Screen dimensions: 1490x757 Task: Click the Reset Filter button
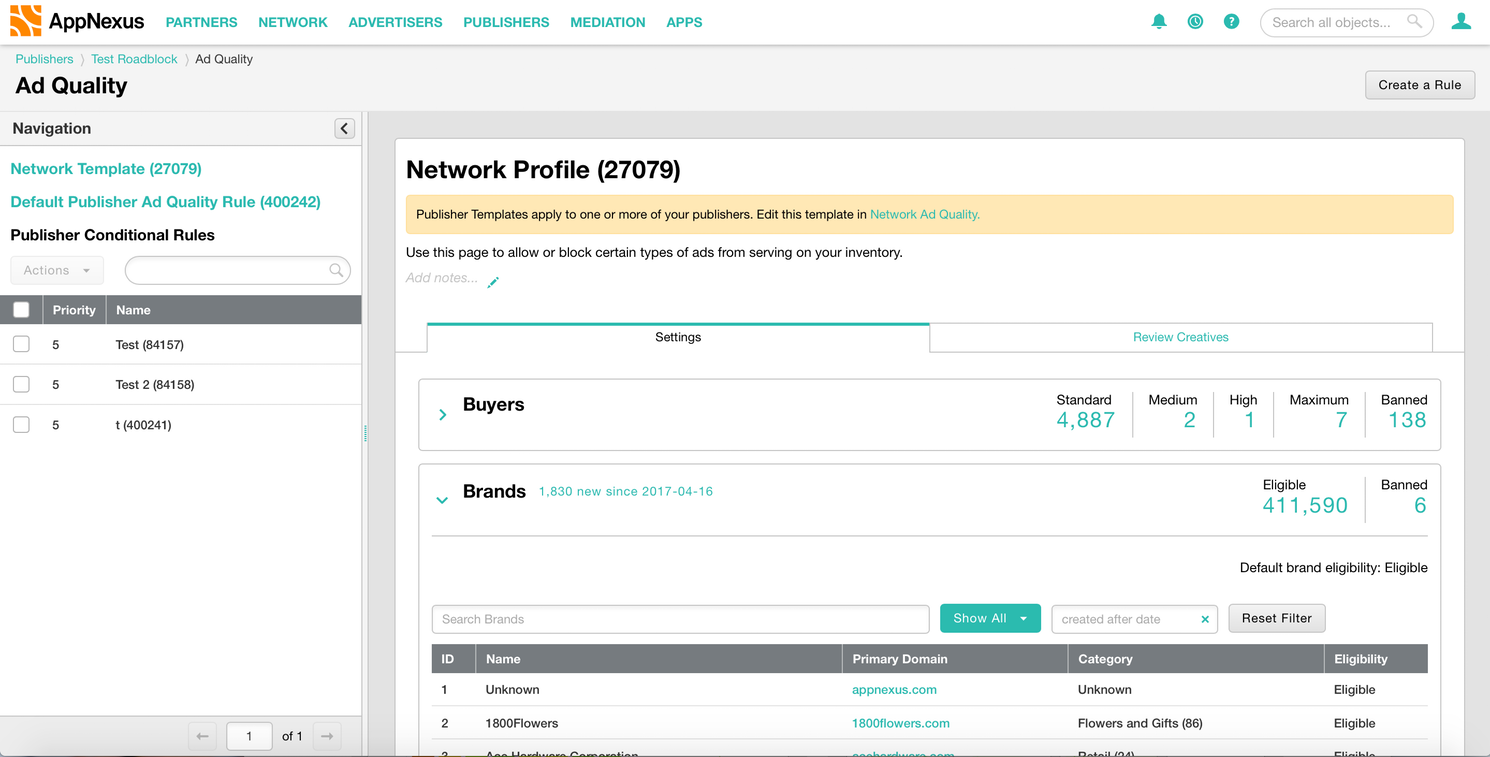tap(1277, 618)
